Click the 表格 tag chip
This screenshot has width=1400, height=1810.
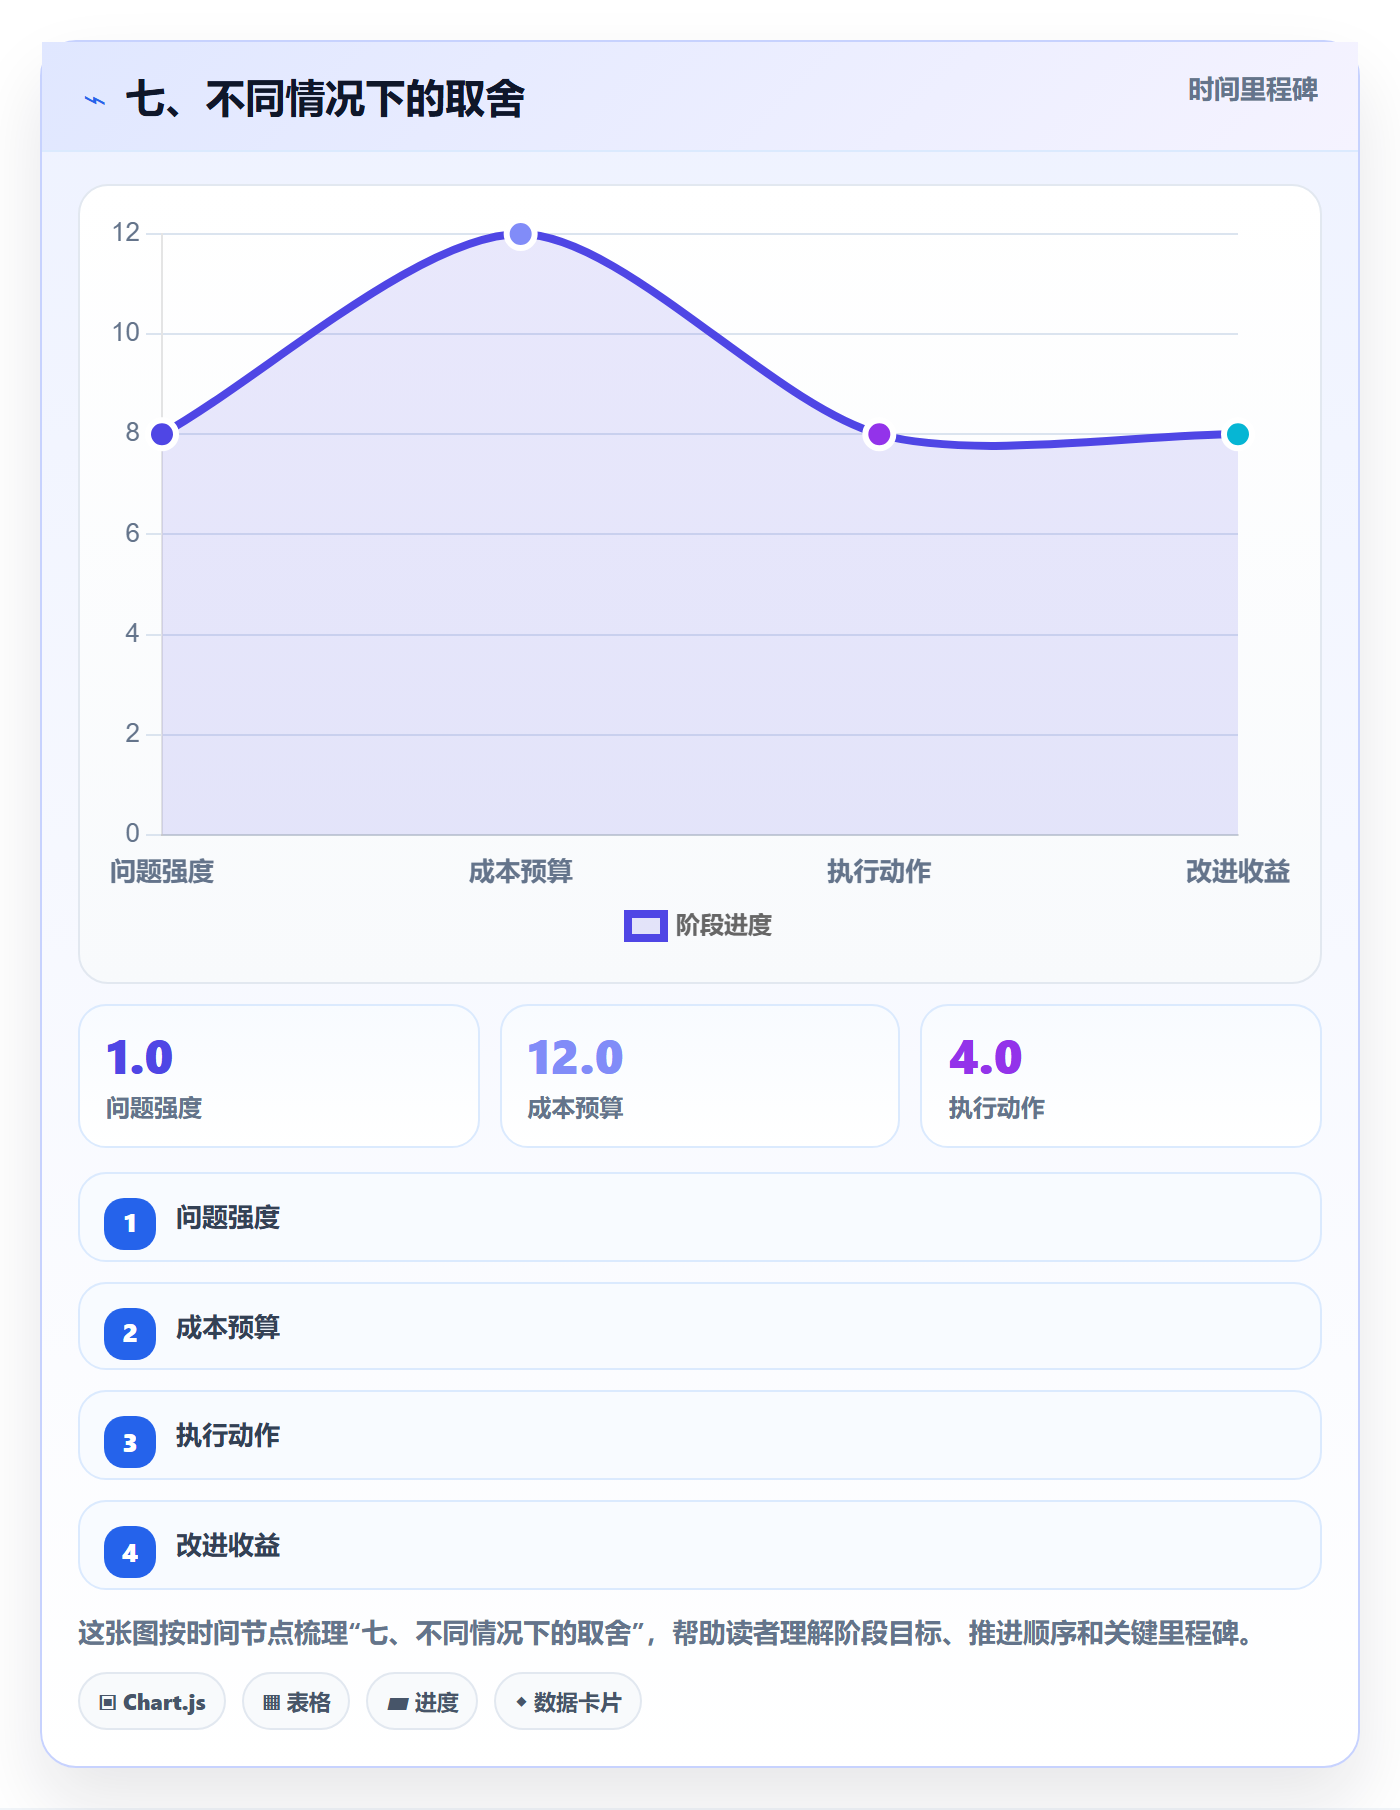296,1702
